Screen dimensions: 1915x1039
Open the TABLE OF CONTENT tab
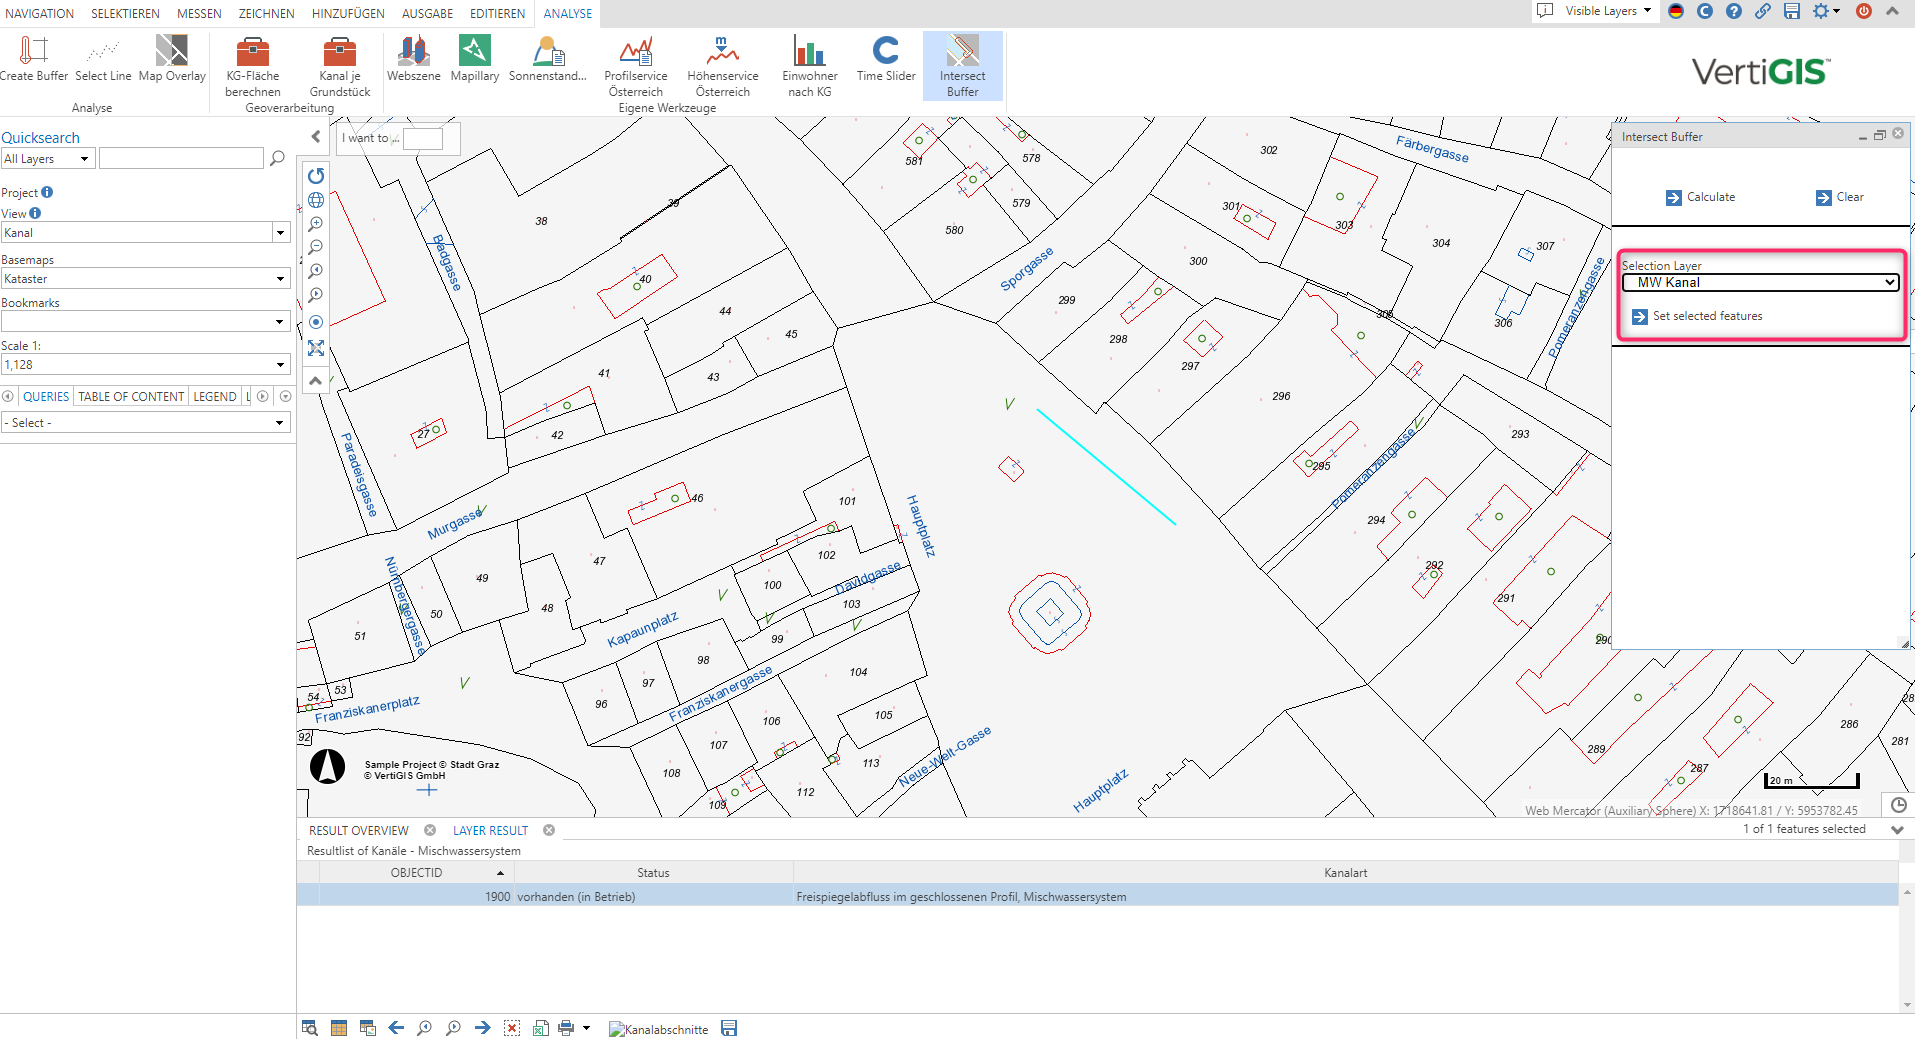(131, 397)
